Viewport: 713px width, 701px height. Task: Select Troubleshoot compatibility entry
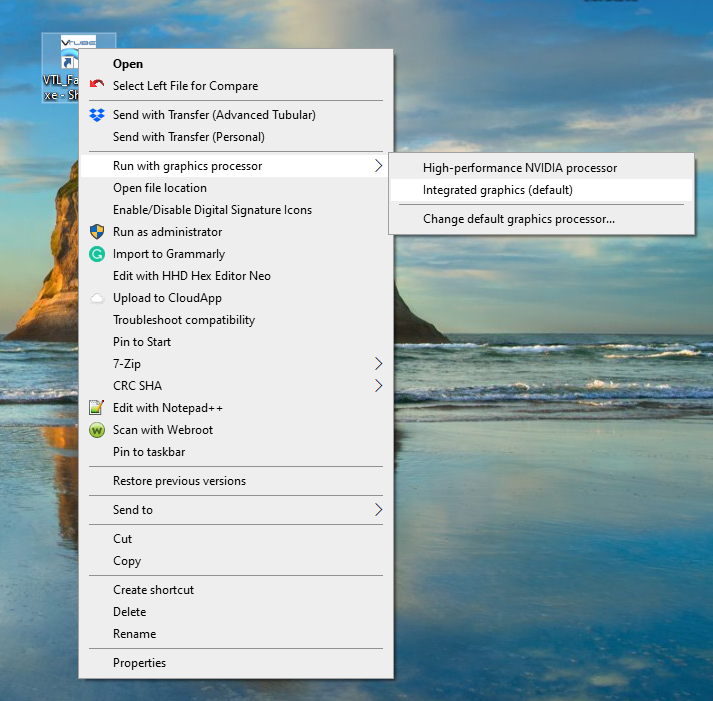coord(184,320)
